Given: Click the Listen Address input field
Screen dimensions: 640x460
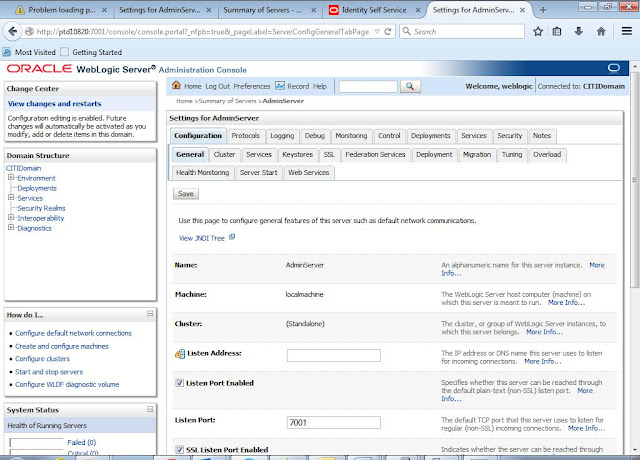Looking at the screenshot, I should [333, 356].
